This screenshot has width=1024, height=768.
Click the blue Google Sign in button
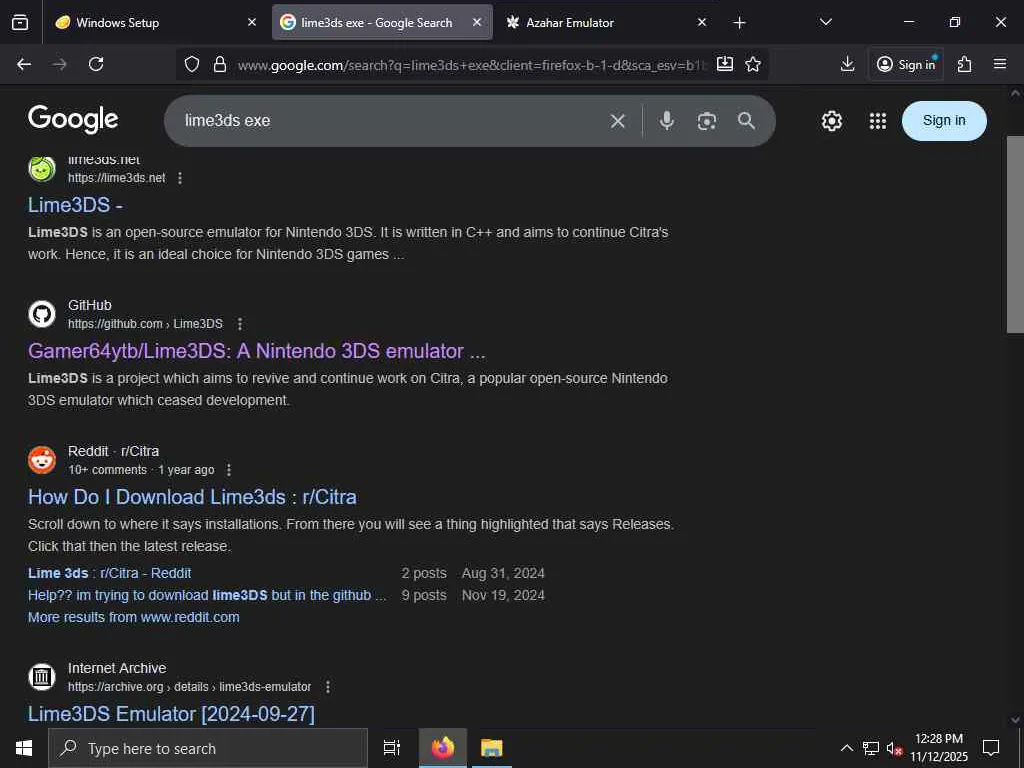click(x=944, y=121)
